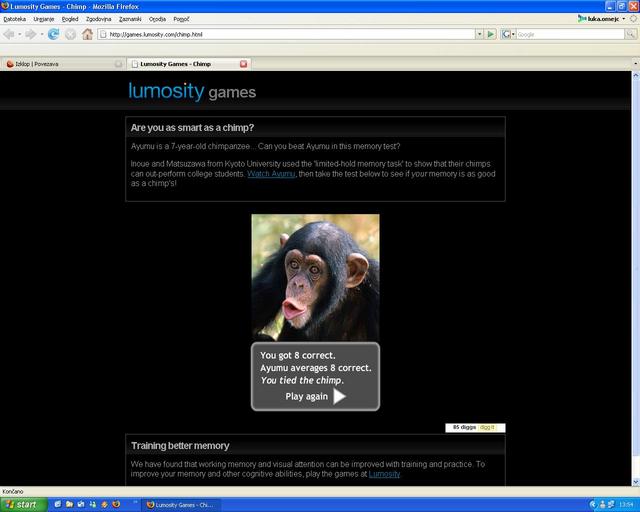Click the scrollbar up arrow
Viewport: 640px width, 512px height.
[x=636, y=75]
